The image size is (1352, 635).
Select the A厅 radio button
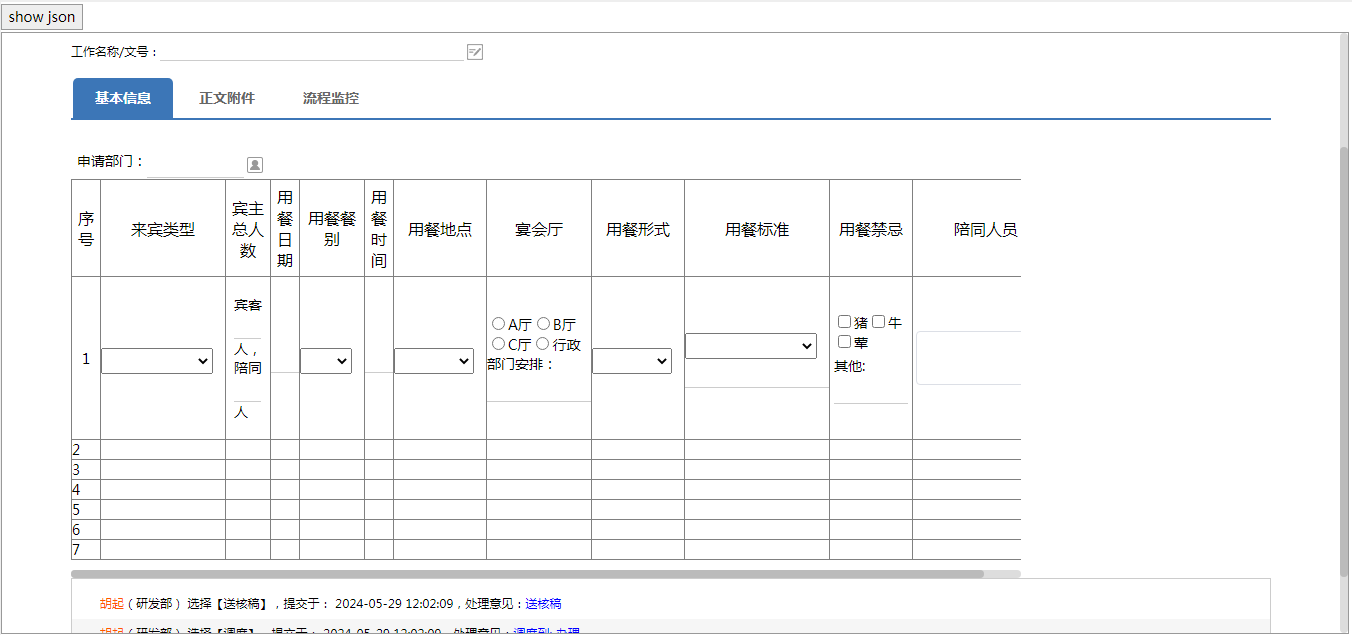click(x=499, y=324)
